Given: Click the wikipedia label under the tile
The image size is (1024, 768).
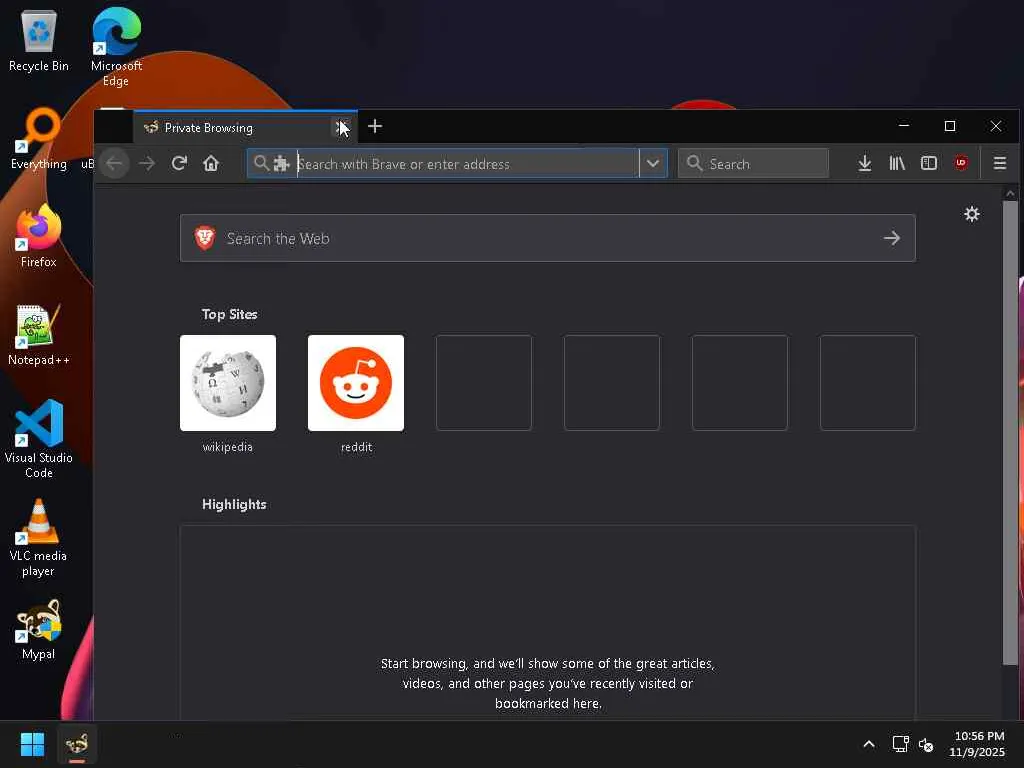Looking at the screenshot, I should [x=227, y=447].
